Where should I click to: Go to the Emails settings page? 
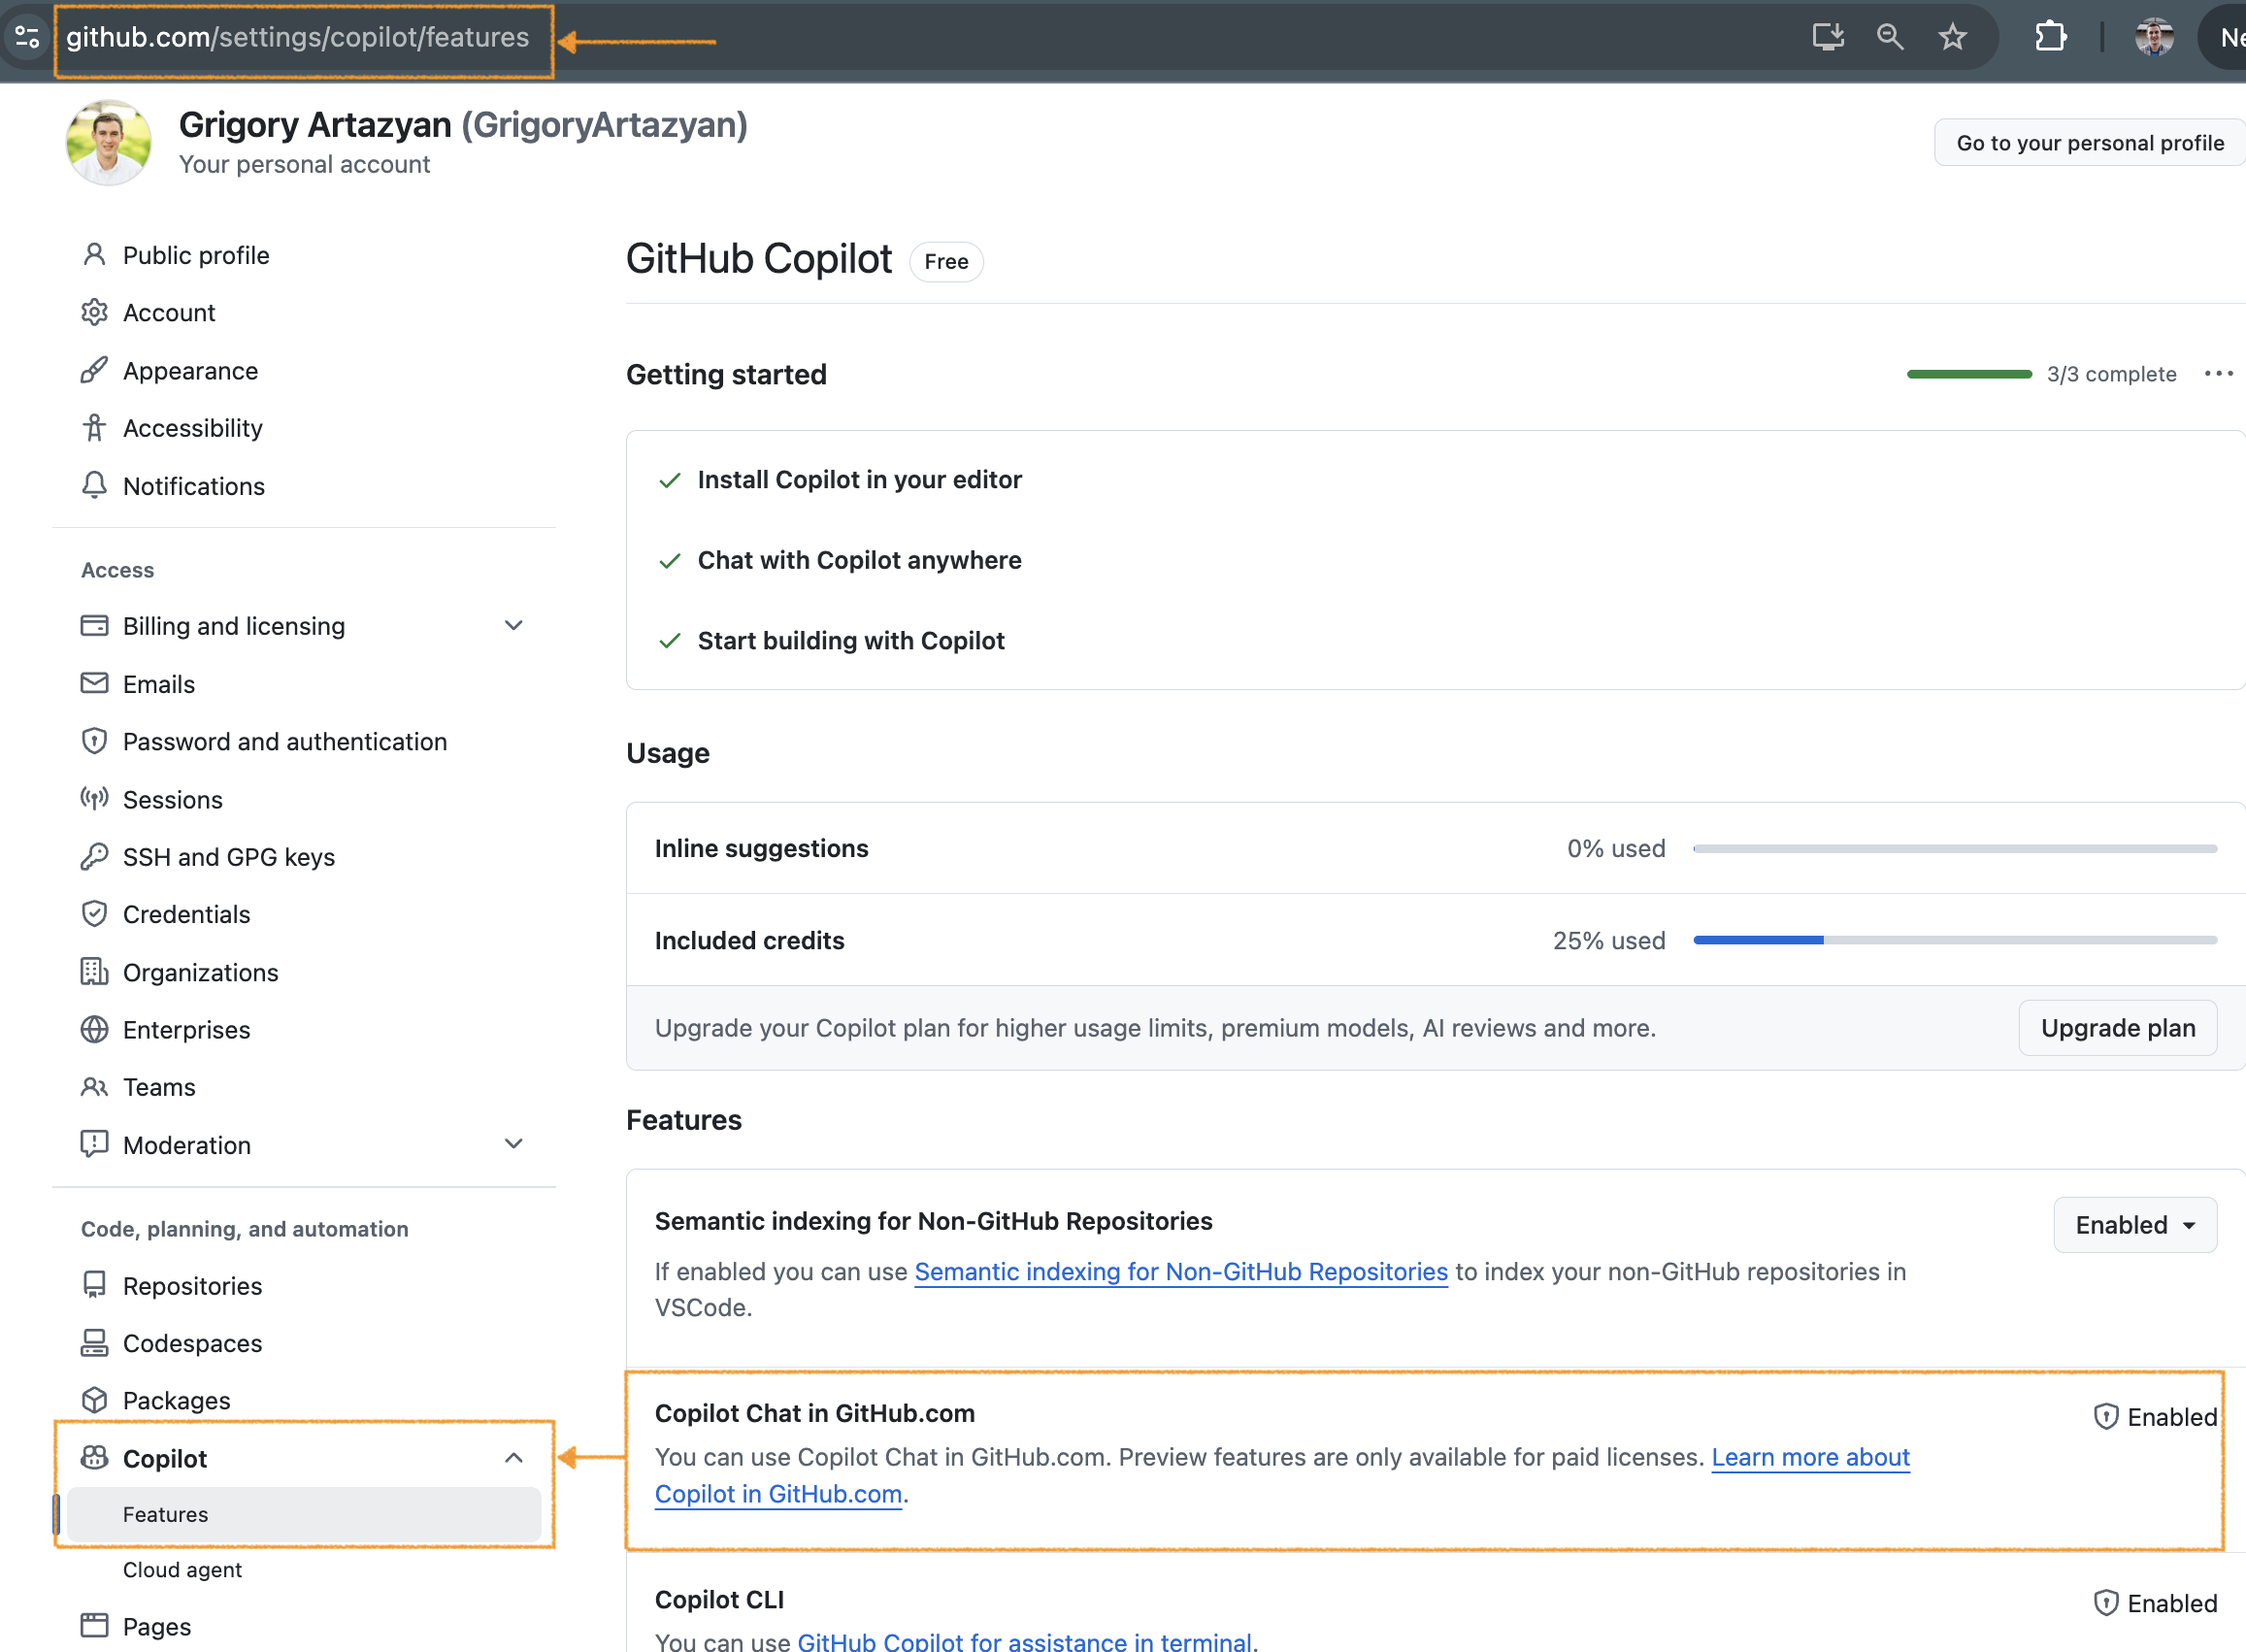(x=159, y=684)
